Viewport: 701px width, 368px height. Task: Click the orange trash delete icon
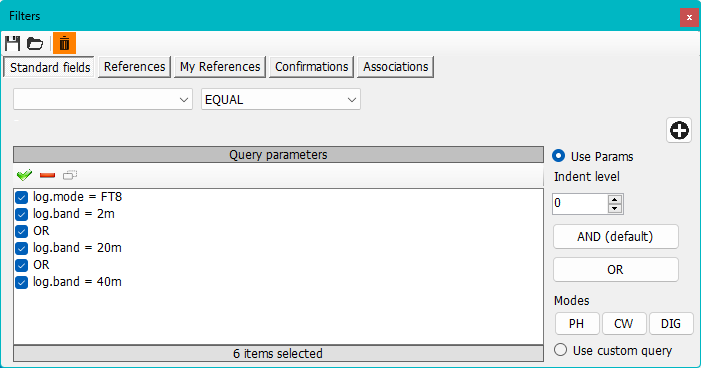(x=64, y=43)
